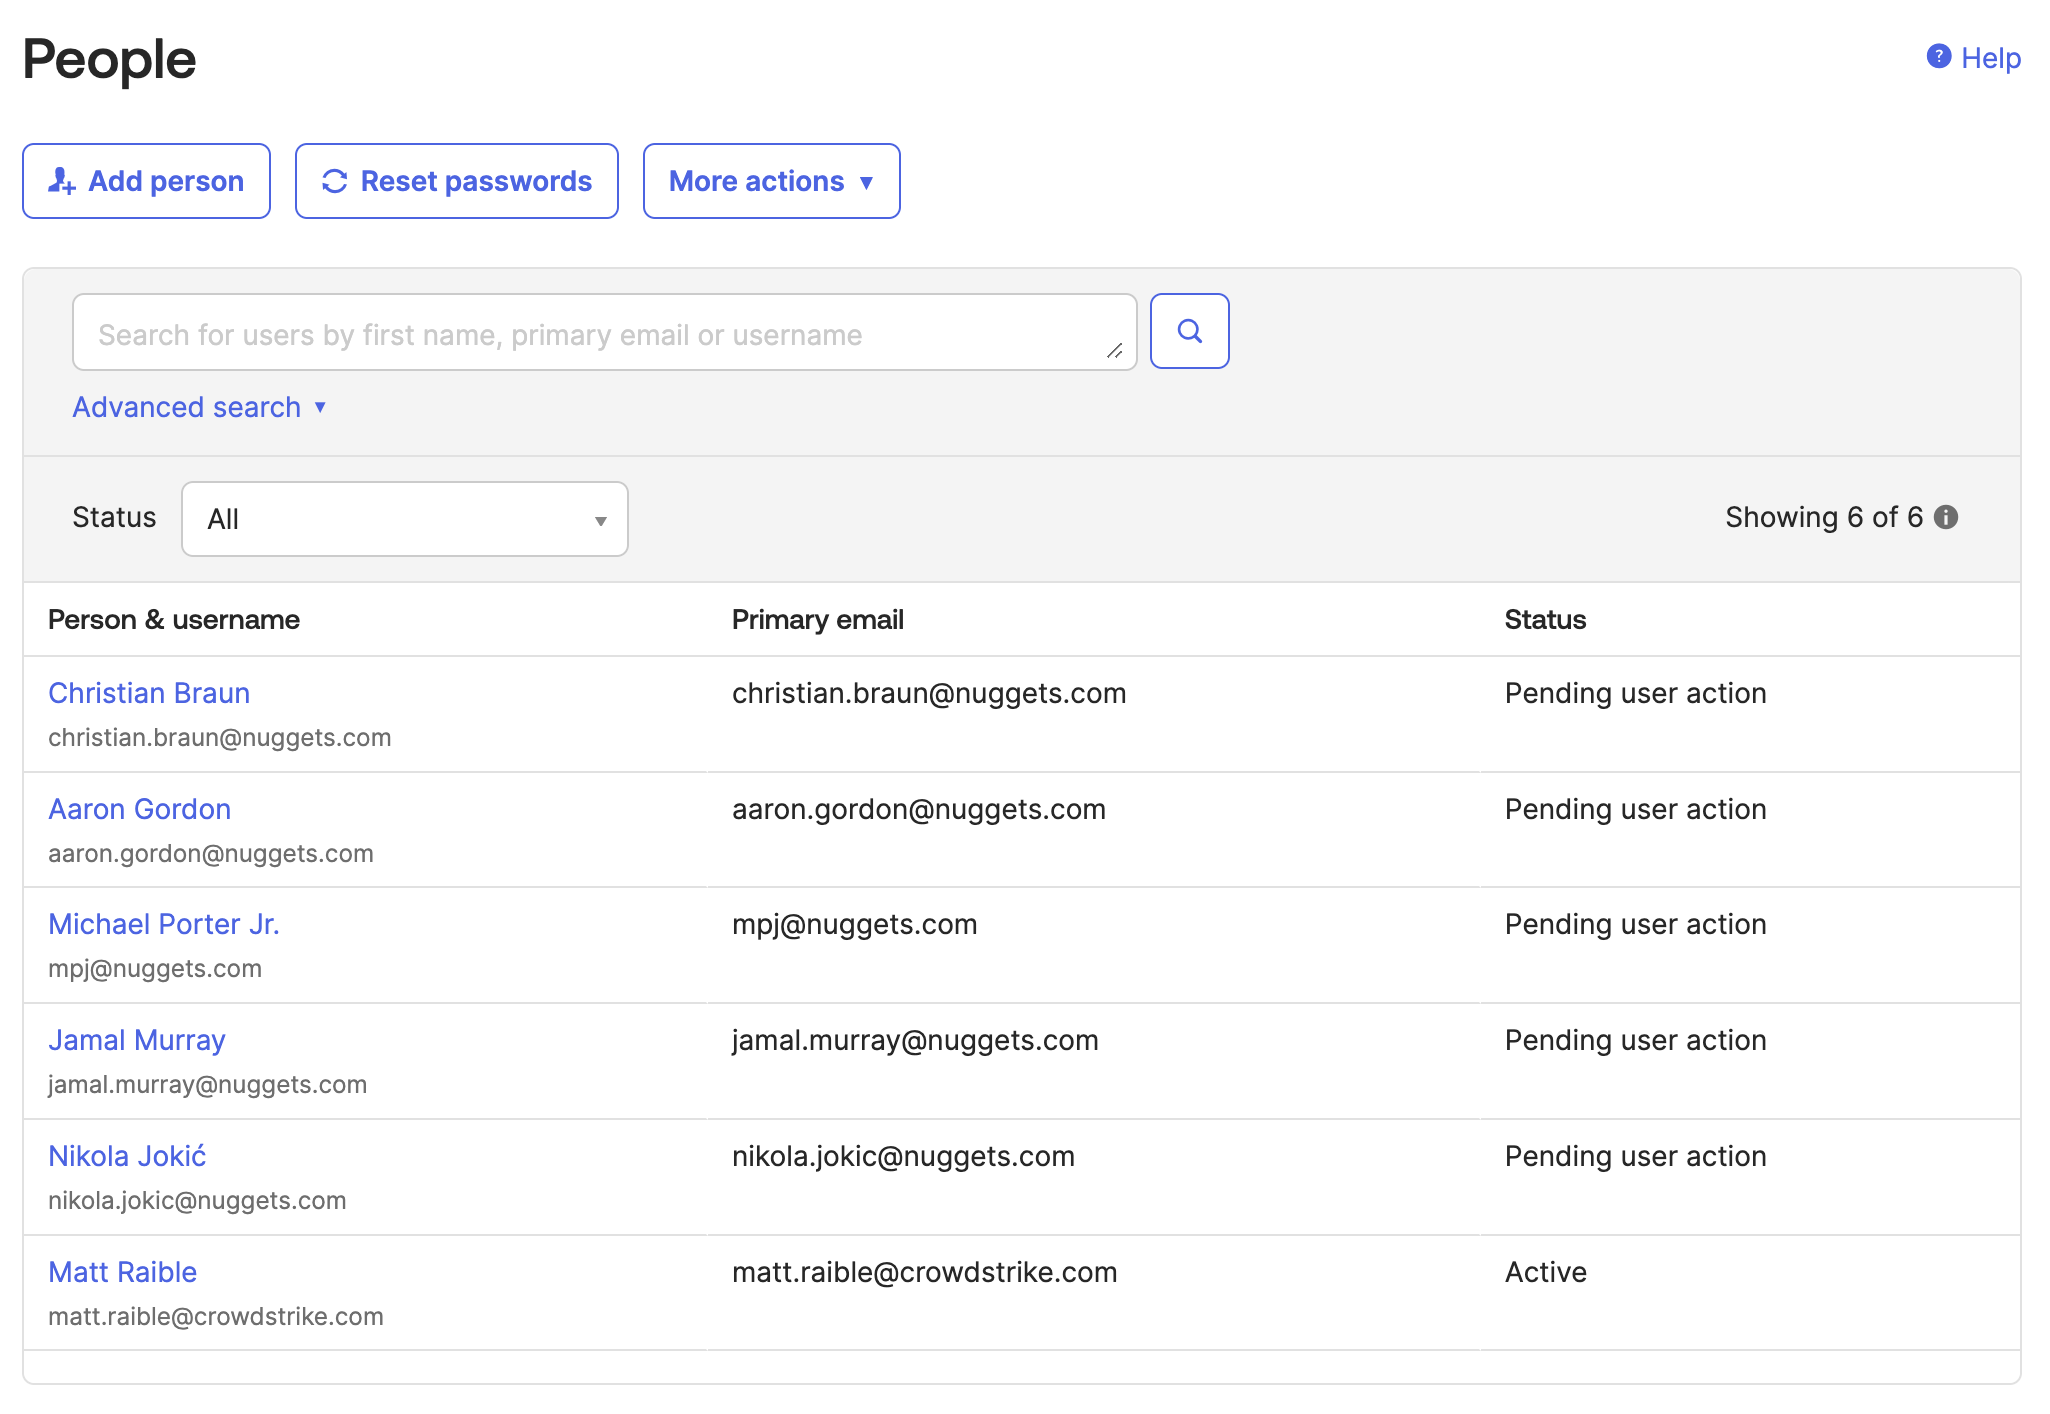The image size is (2050, 1414).
Task: Open Nikola Jokić's profile link
Action: click(127, 1156)
